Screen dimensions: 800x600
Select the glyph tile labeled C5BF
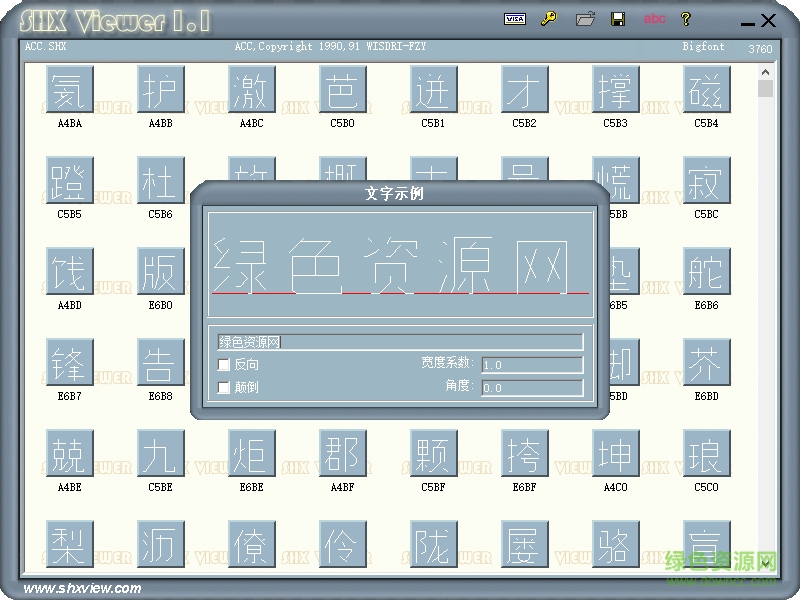click(x=433, y=453)
